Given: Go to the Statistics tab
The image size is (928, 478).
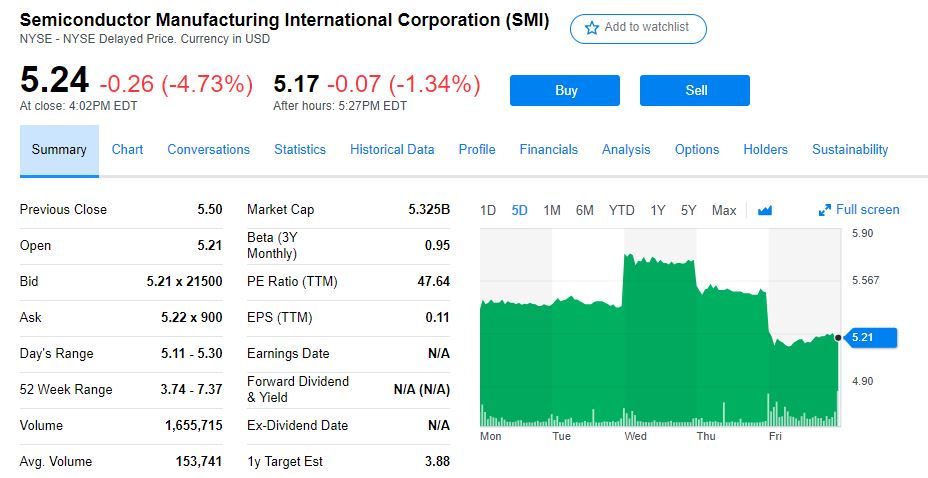Looking at the screenshot, I should pos(300,150).
